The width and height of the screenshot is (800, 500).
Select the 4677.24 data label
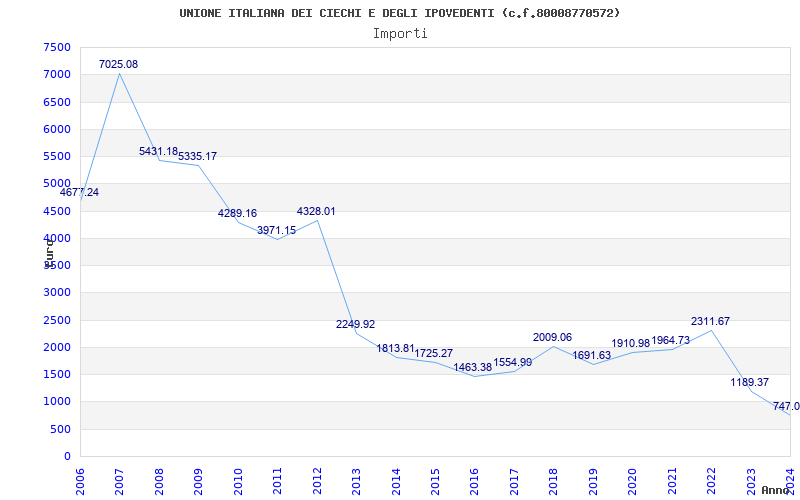pos(79,192)
